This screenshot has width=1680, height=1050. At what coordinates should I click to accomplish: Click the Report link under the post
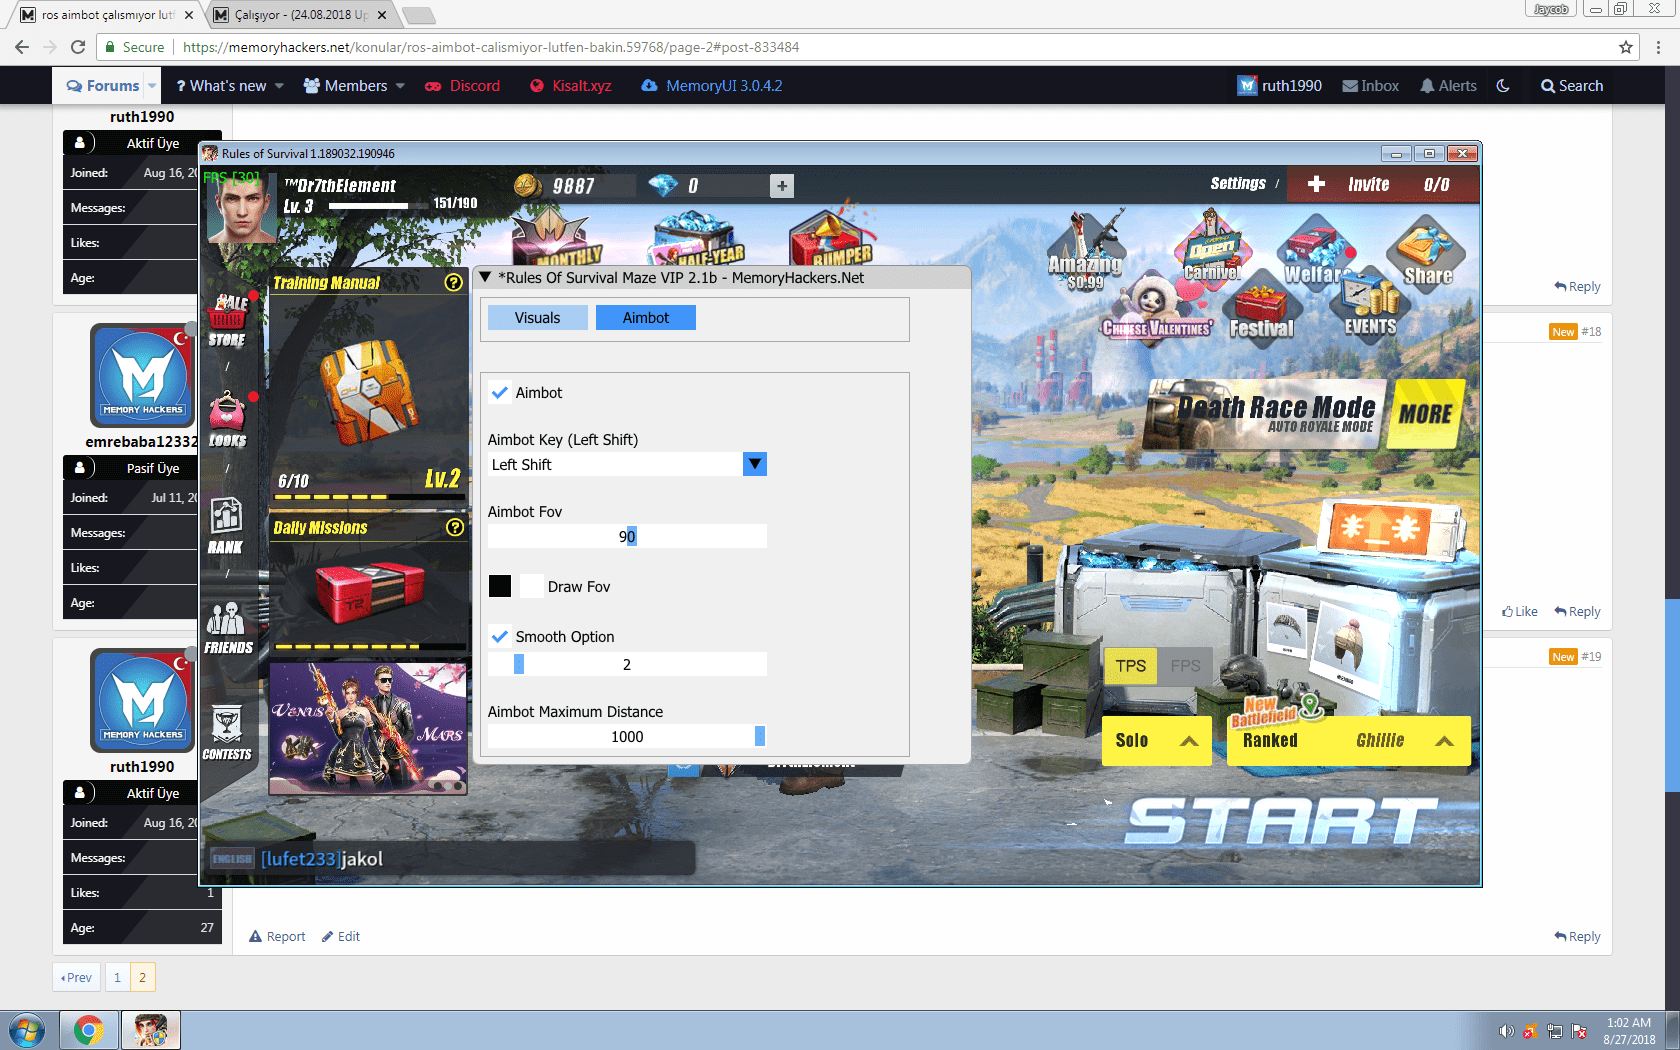pyautogui.click(x=277, y=937)
